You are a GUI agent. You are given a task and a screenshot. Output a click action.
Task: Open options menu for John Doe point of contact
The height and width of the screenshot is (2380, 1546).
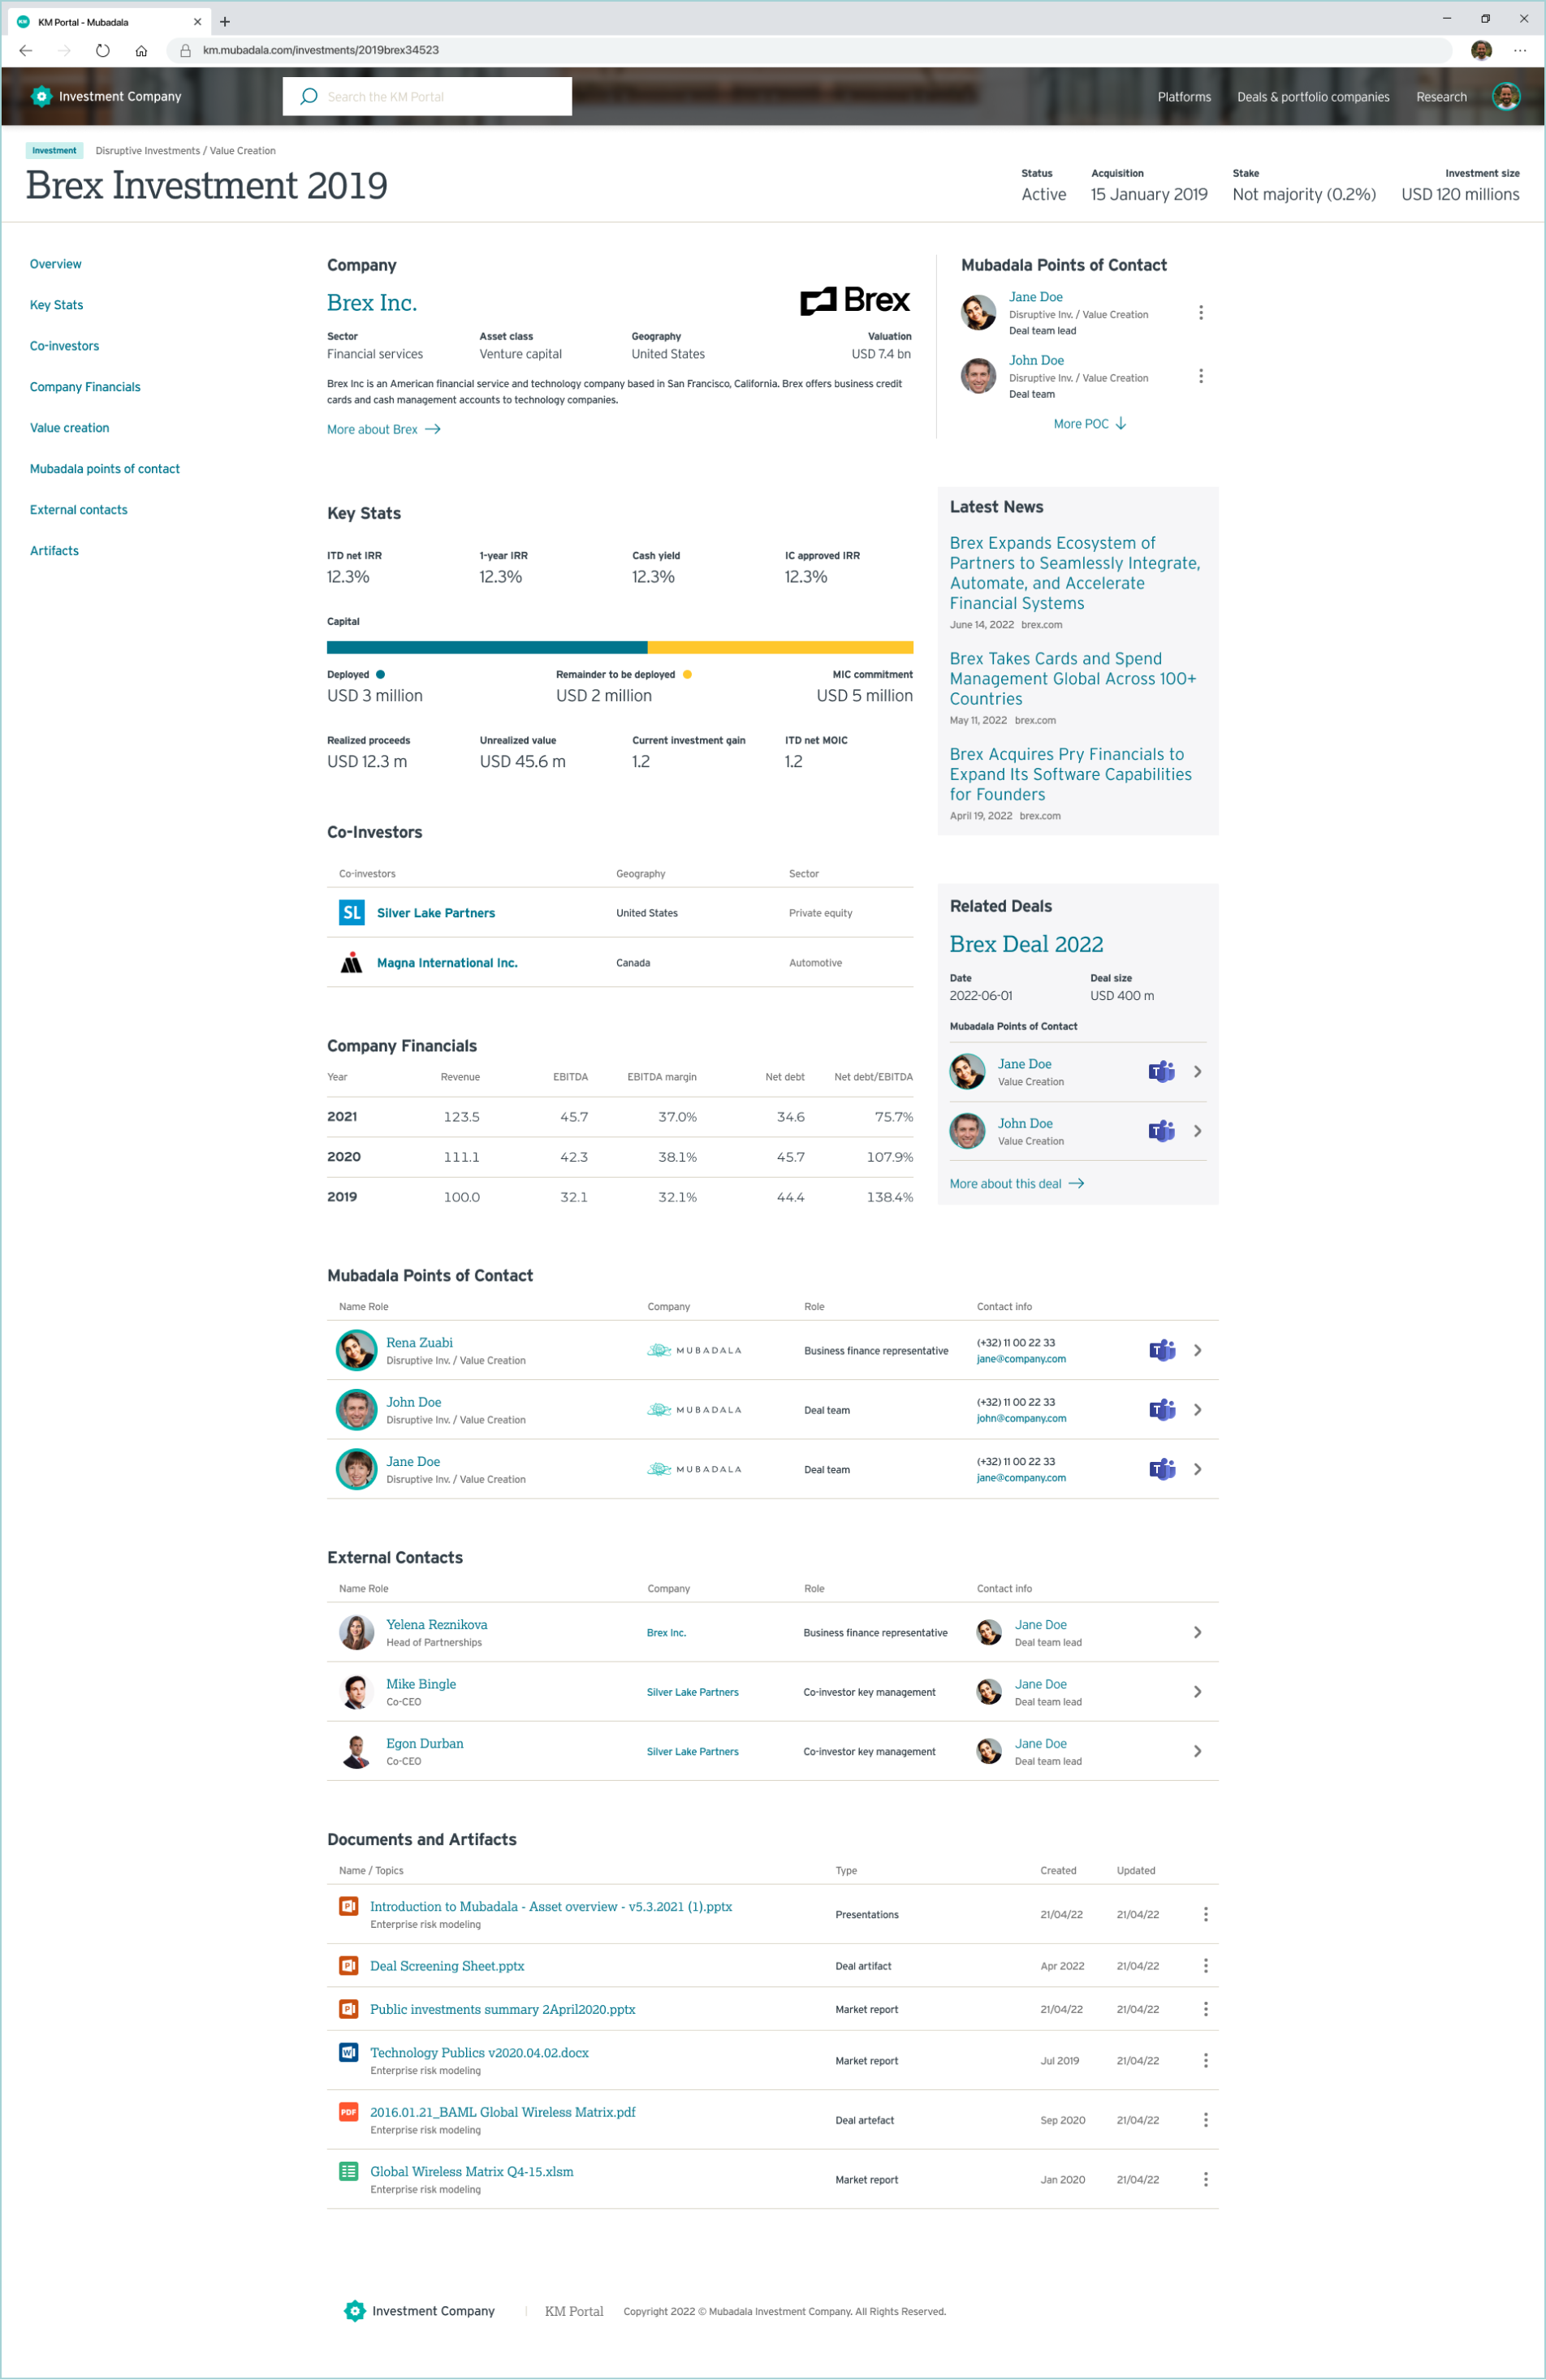(x=1200, y=376)
